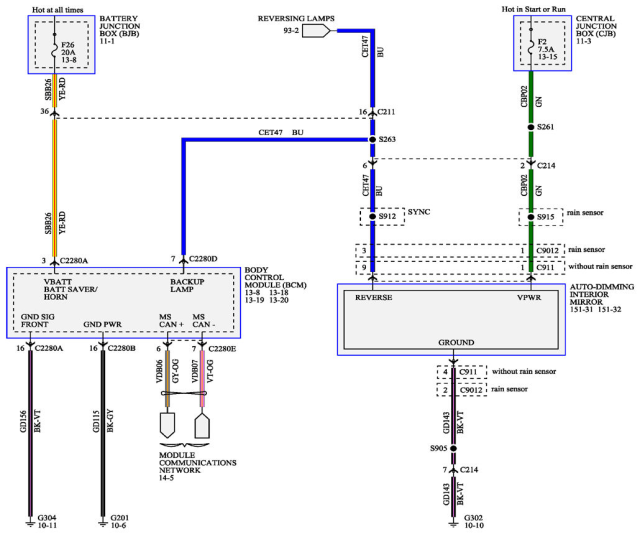Click the S263 splice dot
This screenshot has width=640, height=534.
coord(371,140)
